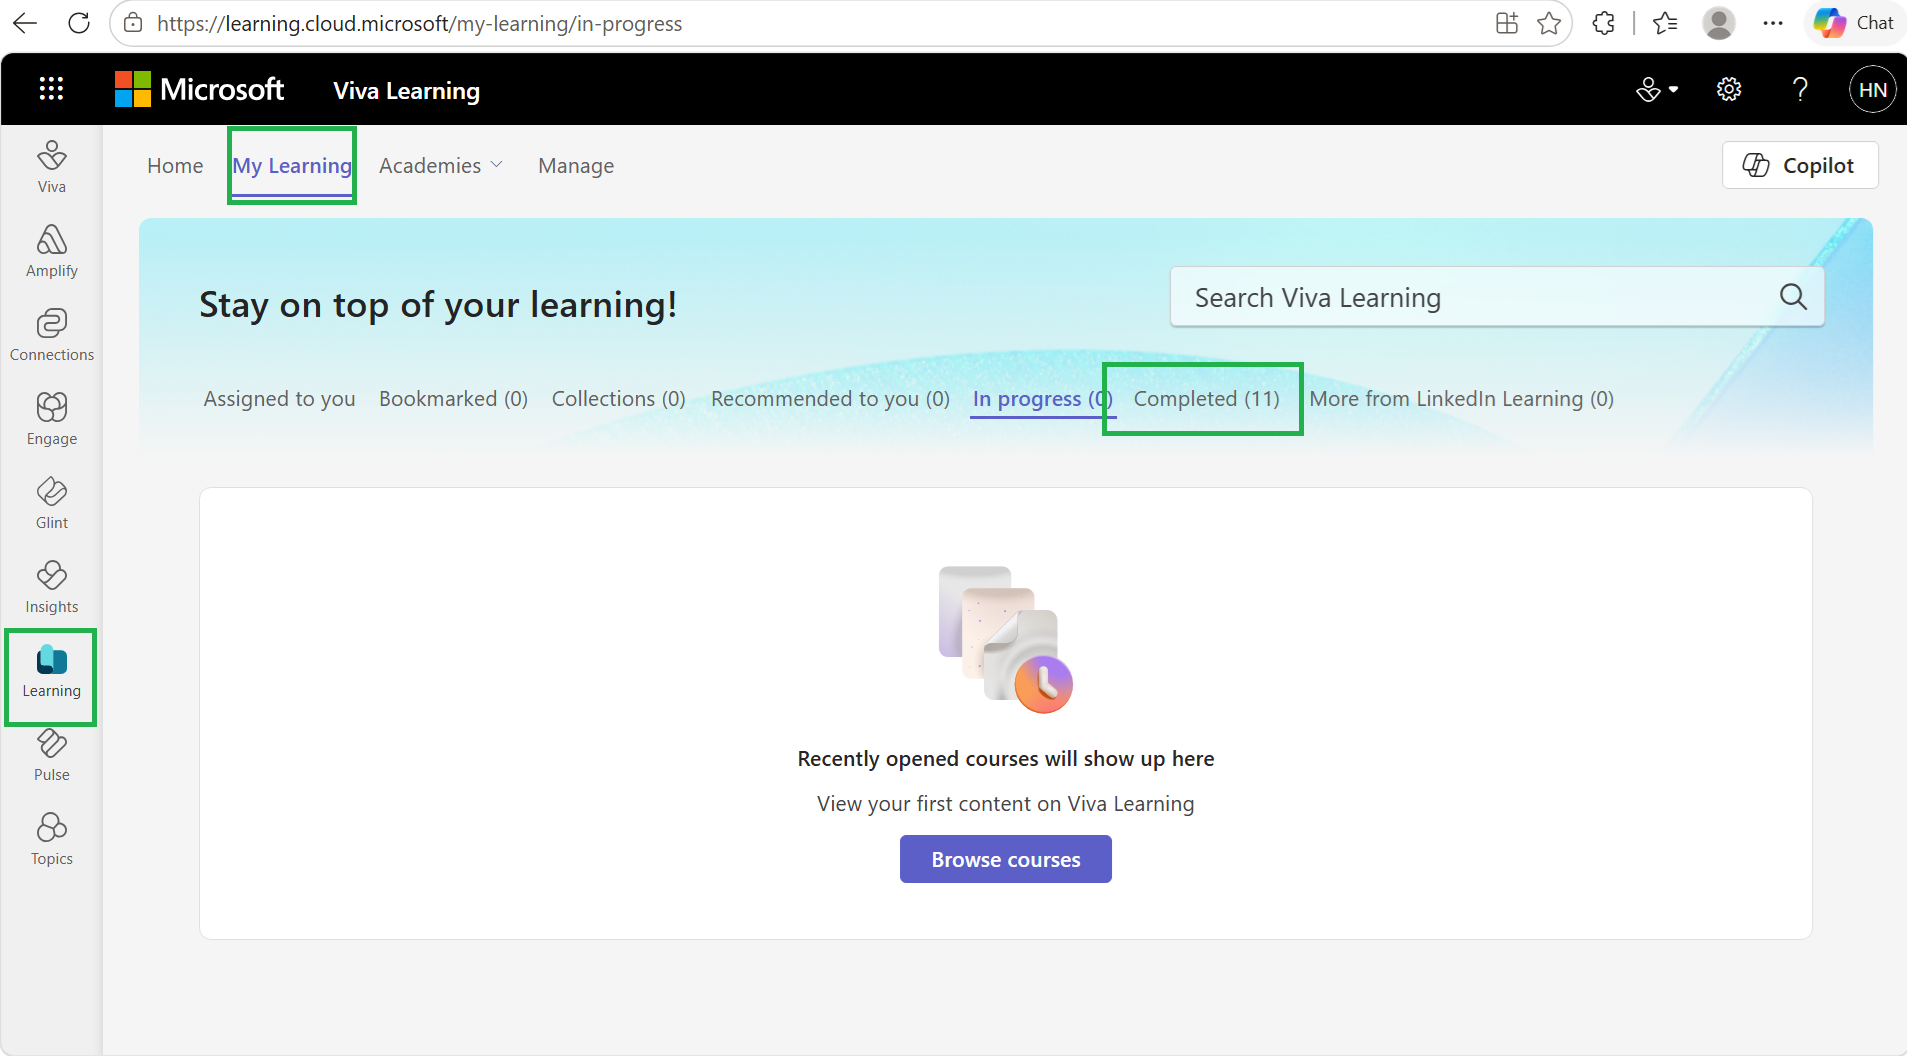Viewport: 1907px width, 1056px height.
Task: Open Recommended to you (0) tab
Action: point(830,399)
